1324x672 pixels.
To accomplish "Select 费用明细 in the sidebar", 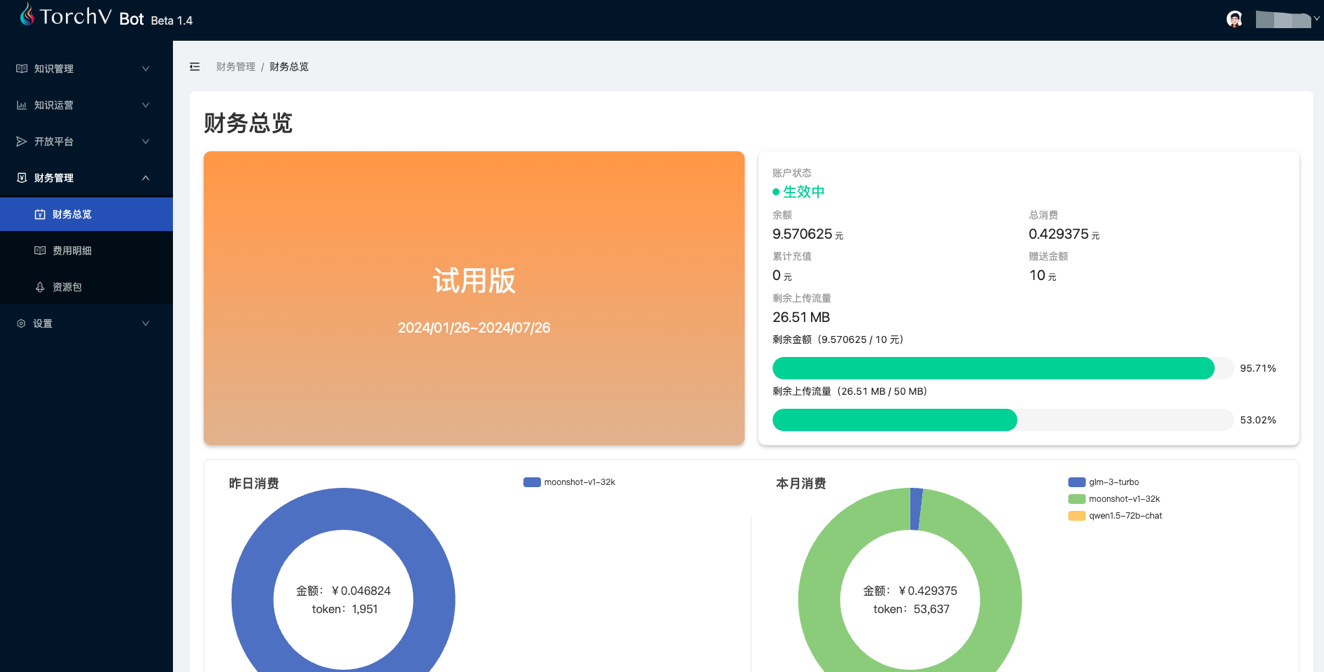I will point(72,251).
